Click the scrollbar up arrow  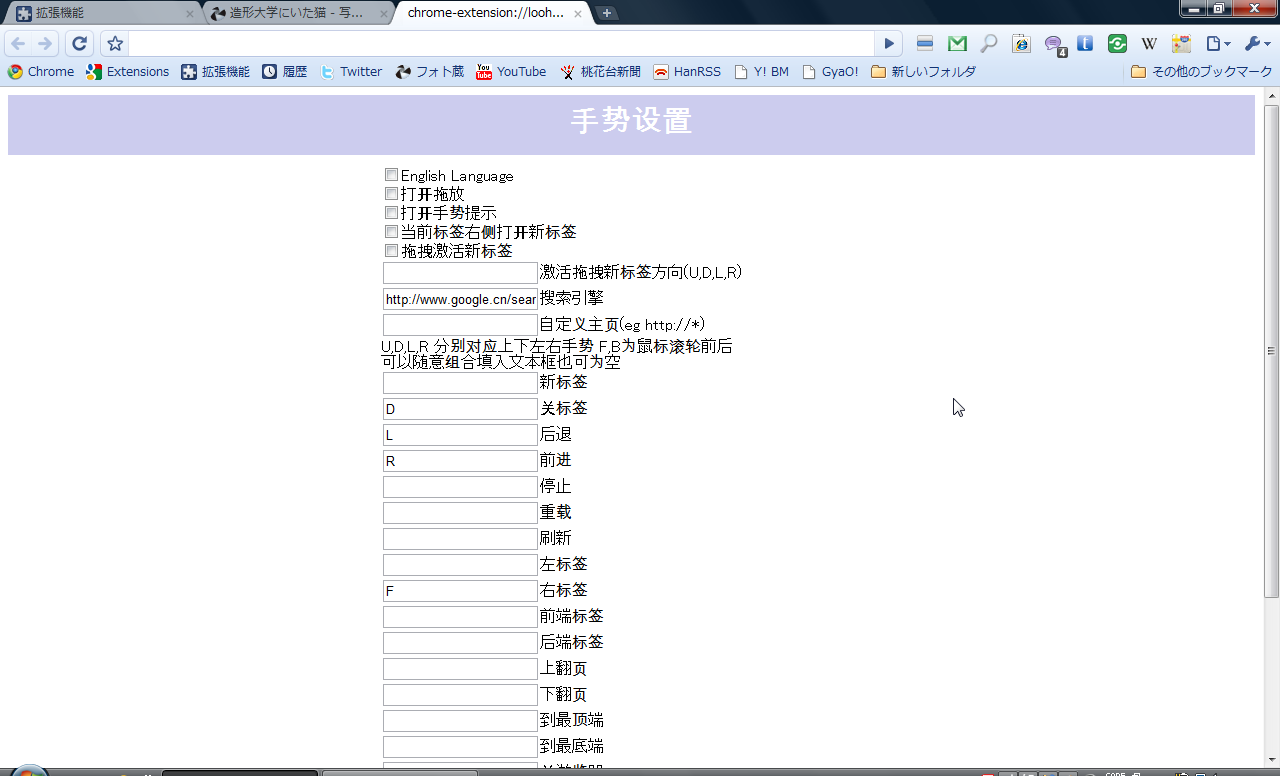tap(1271, 96)
